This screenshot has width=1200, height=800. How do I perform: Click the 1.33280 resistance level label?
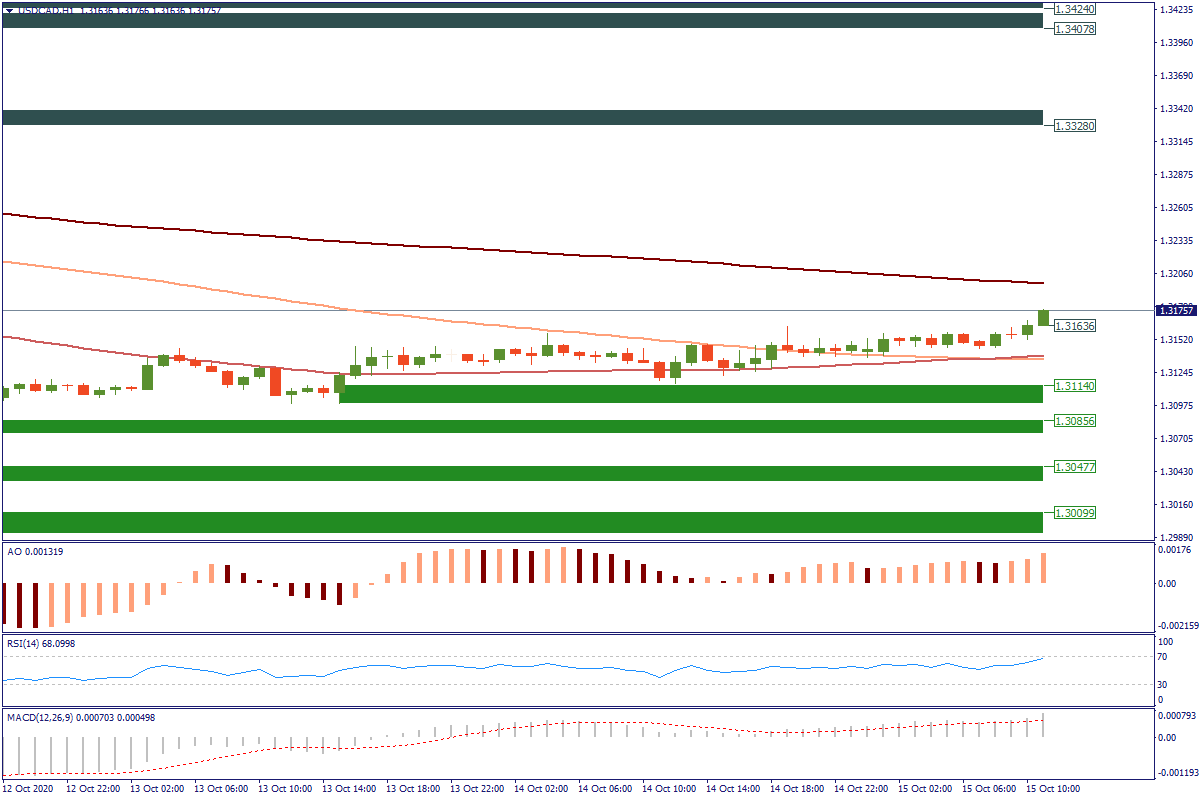tap(1075, 126)
